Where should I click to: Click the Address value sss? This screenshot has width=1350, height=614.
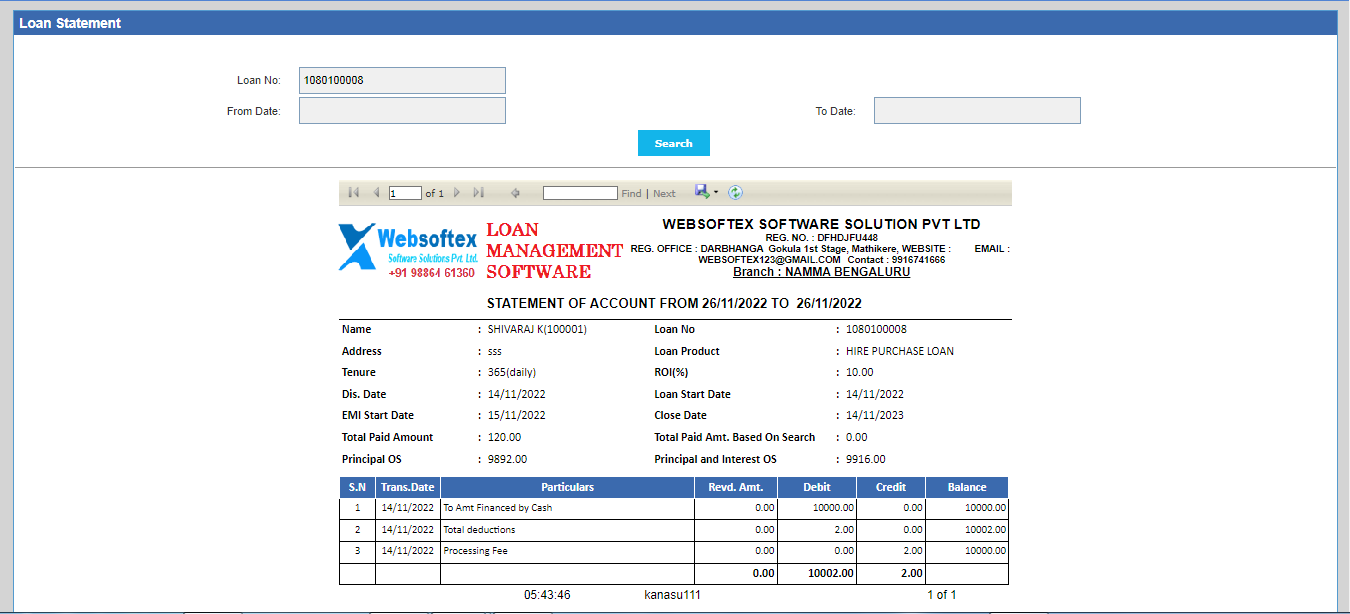click(495, 351)
